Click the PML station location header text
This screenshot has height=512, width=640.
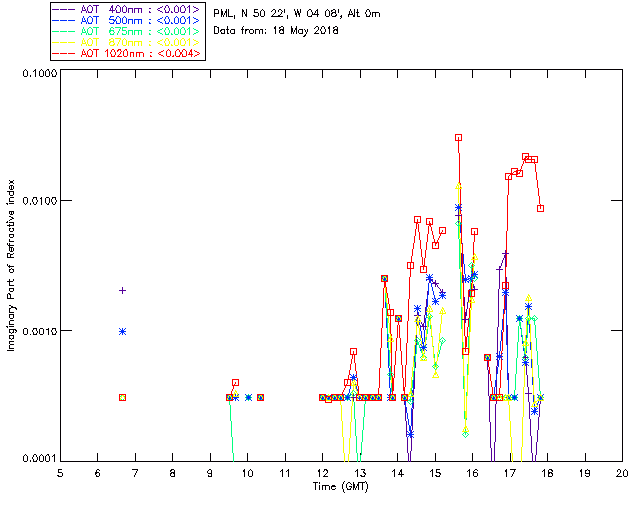pos(297,14)
